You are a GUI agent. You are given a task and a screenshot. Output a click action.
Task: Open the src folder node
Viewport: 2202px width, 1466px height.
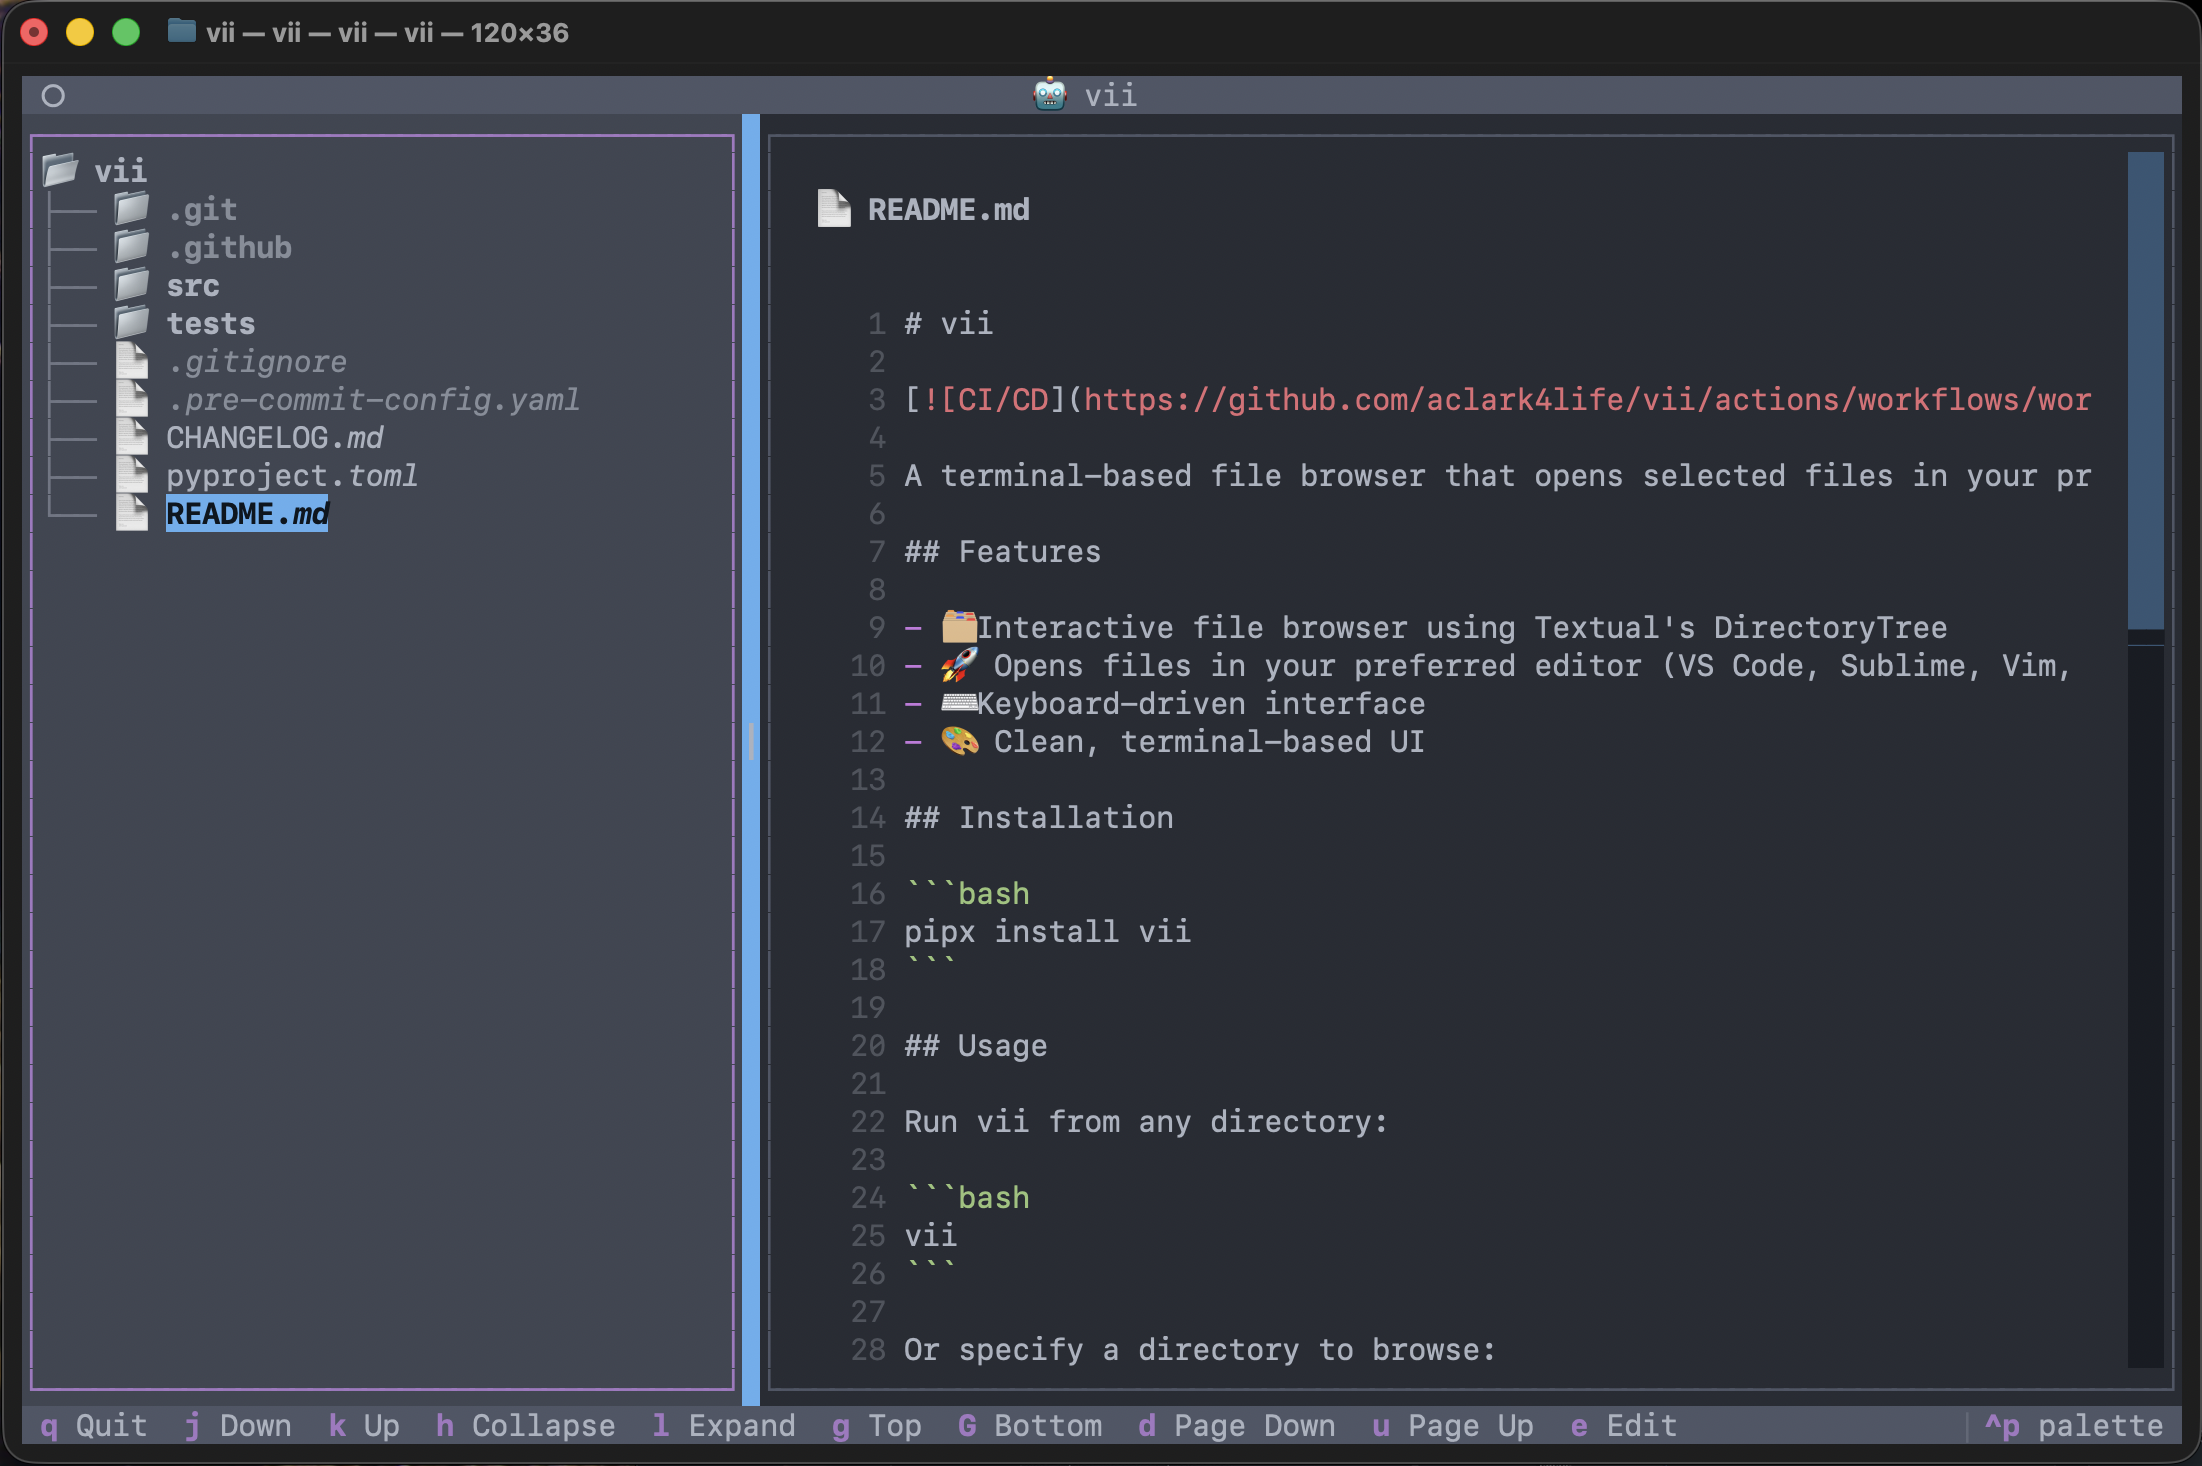[193, 285]
